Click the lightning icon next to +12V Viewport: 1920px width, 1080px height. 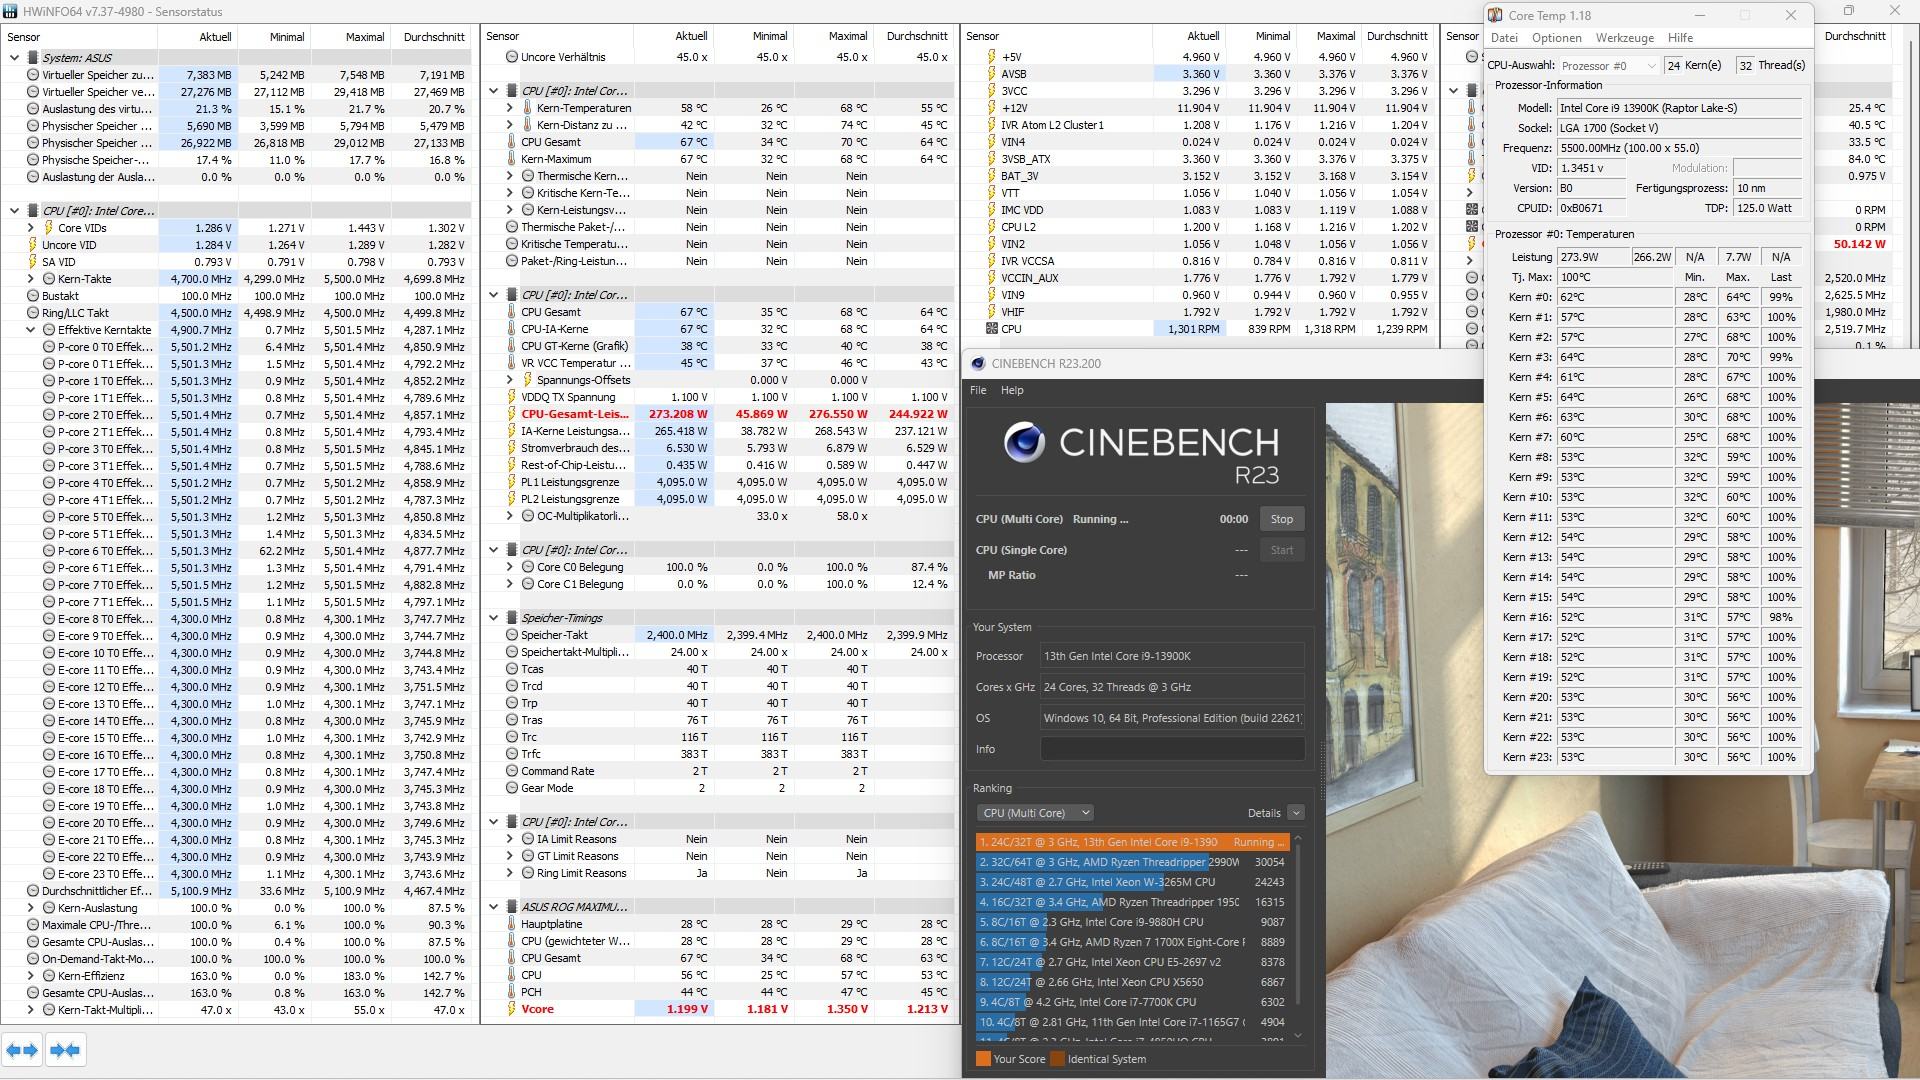pyautogui.click(x=991, y=108)
